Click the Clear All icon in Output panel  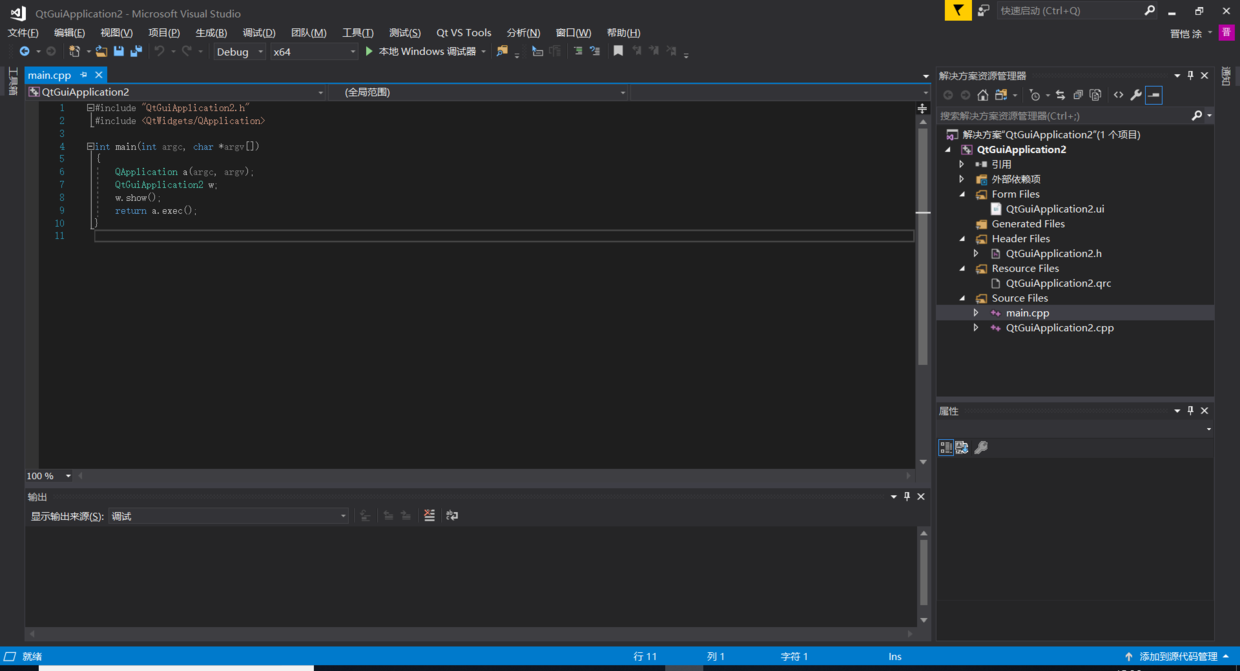[430, 516]
